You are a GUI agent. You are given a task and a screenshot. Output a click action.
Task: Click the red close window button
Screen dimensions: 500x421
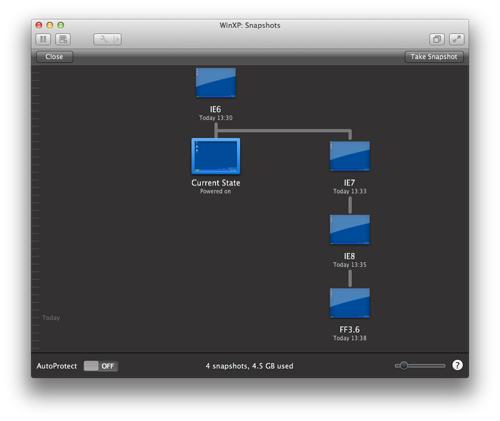[x=39, y=25]
